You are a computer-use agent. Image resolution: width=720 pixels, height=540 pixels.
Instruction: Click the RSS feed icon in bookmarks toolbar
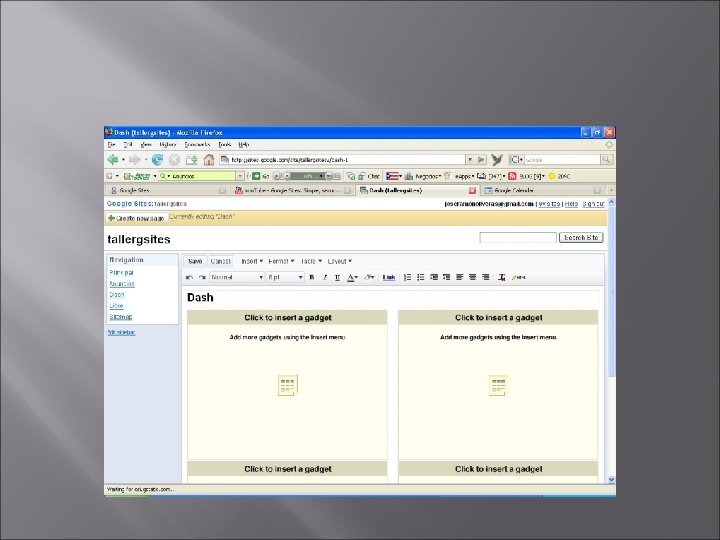coord(512,176)
